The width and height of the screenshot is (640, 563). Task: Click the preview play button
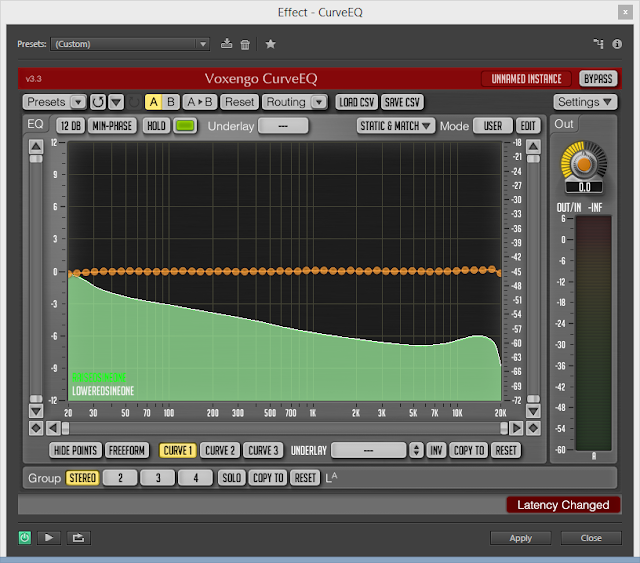pyautogui.click(x=49, y=538)
